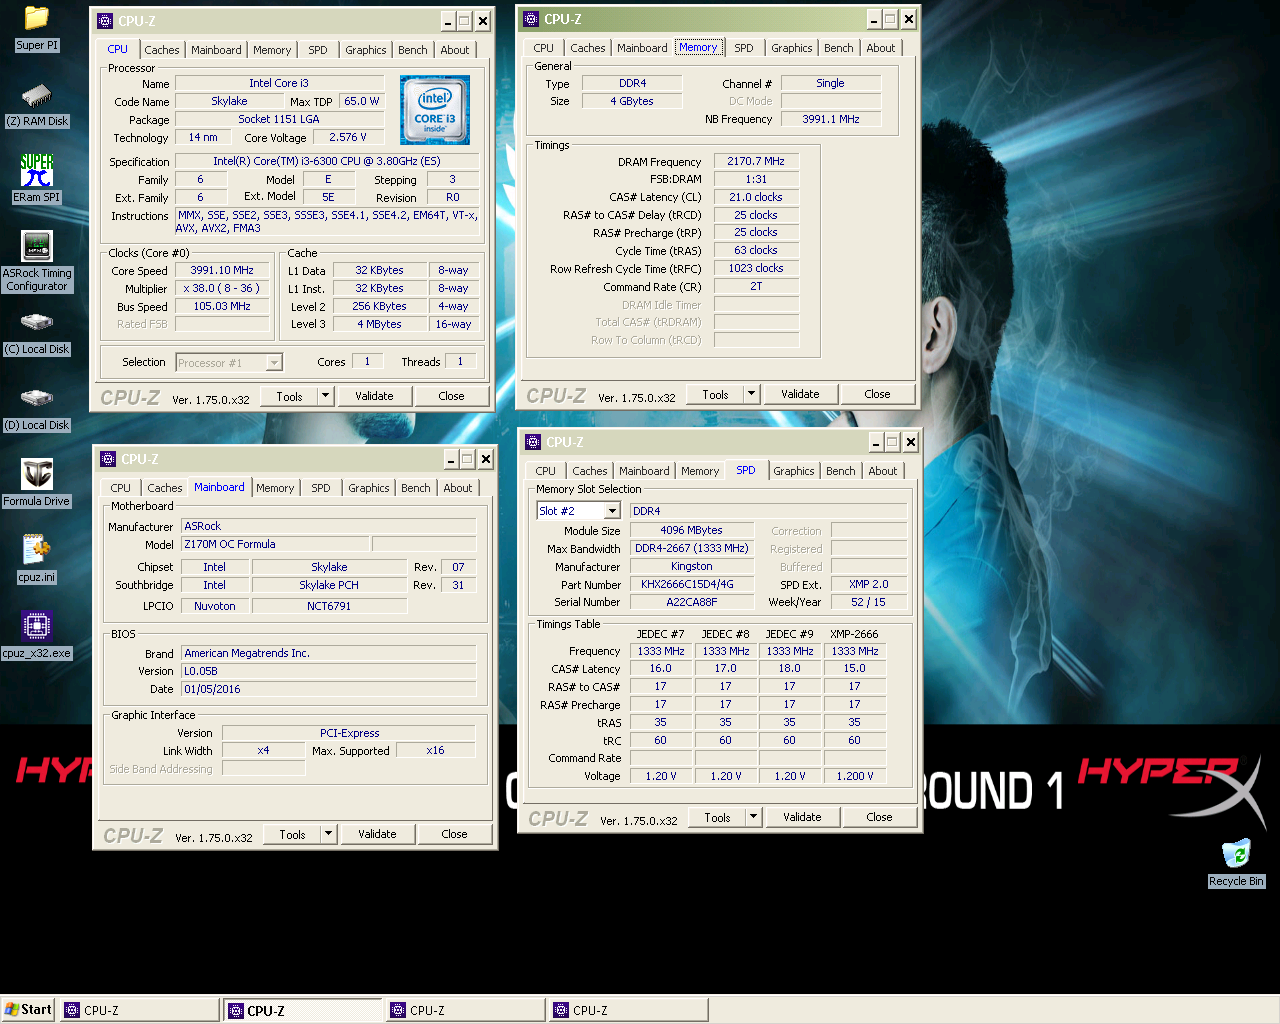Click Validate in the CPU tab window
Image resolution: width=1280 pixels, height=1024 pixels.
[x=375, y=396]
